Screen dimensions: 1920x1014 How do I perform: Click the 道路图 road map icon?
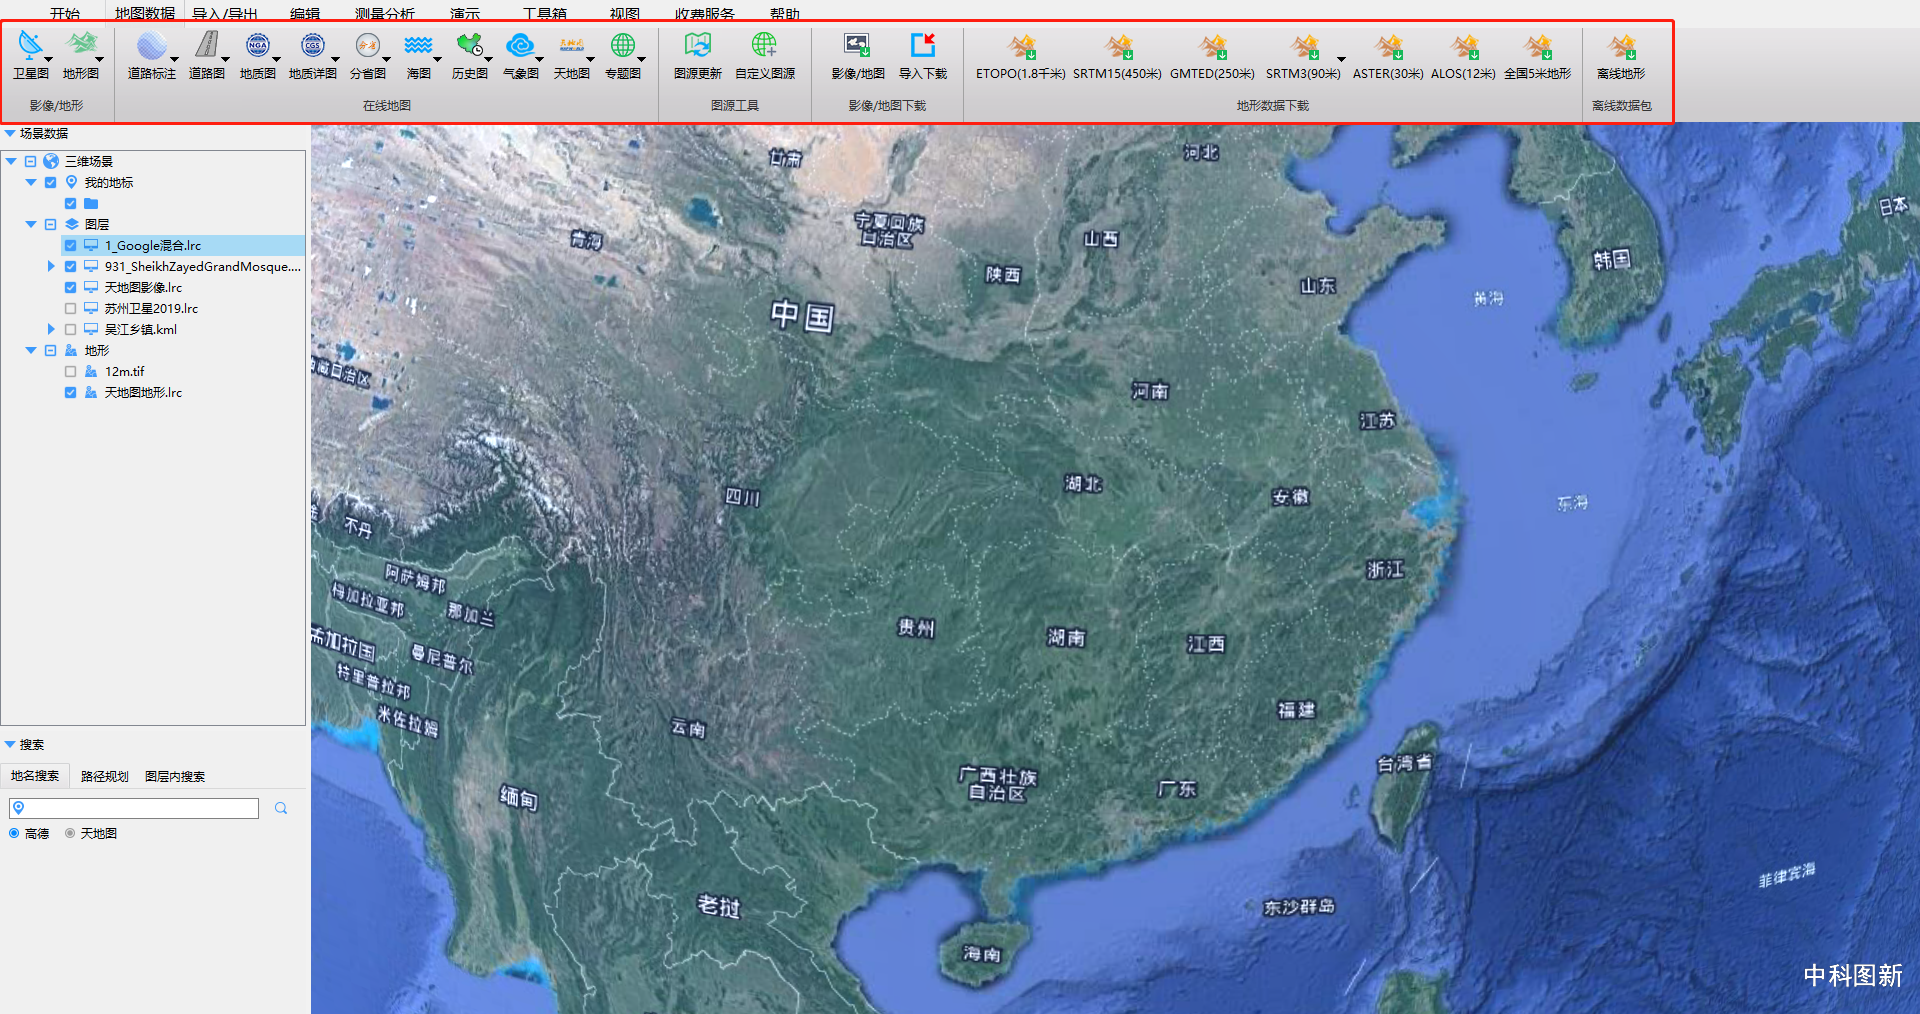pyautogui.click(x=206, y=45)
